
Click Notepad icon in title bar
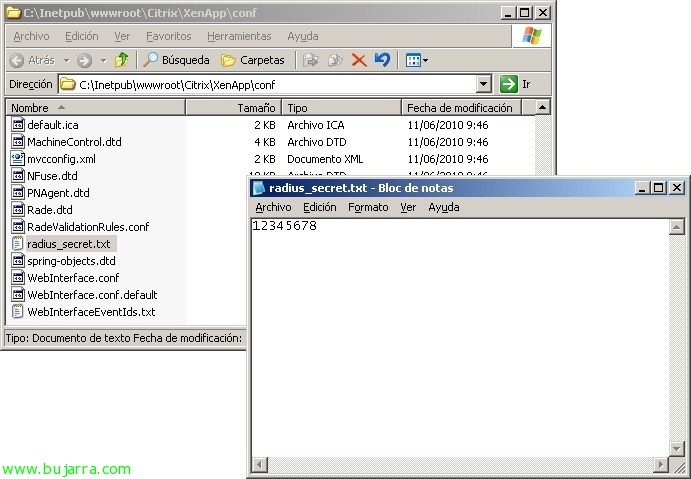[x=258, y=188]
